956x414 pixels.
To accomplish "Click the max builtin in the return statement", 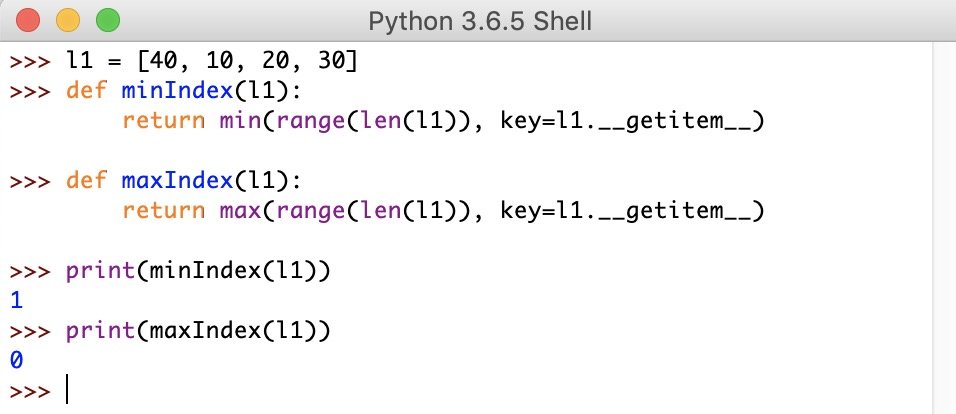I will 240,210.
